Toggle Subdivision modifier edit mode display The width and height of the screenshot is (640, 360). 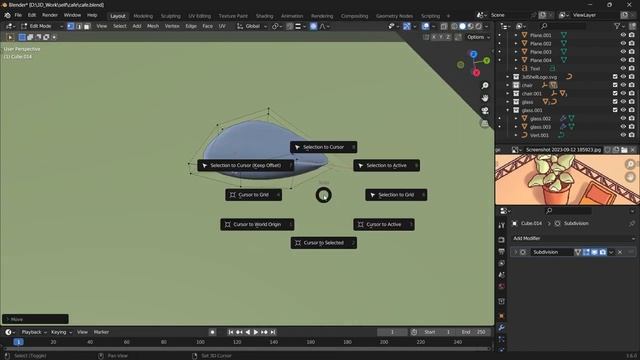tap(586, 252)
